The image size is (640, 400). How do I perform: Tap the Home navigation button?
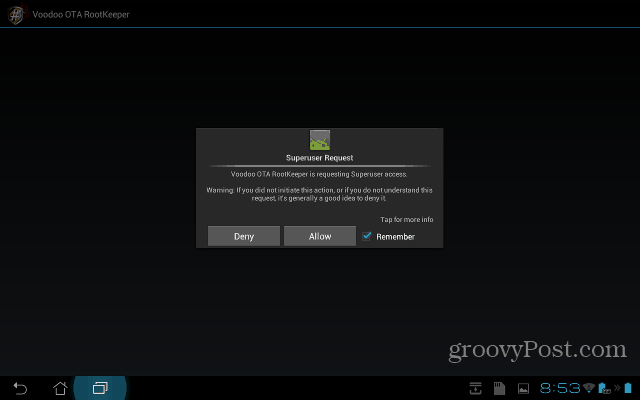60,388
